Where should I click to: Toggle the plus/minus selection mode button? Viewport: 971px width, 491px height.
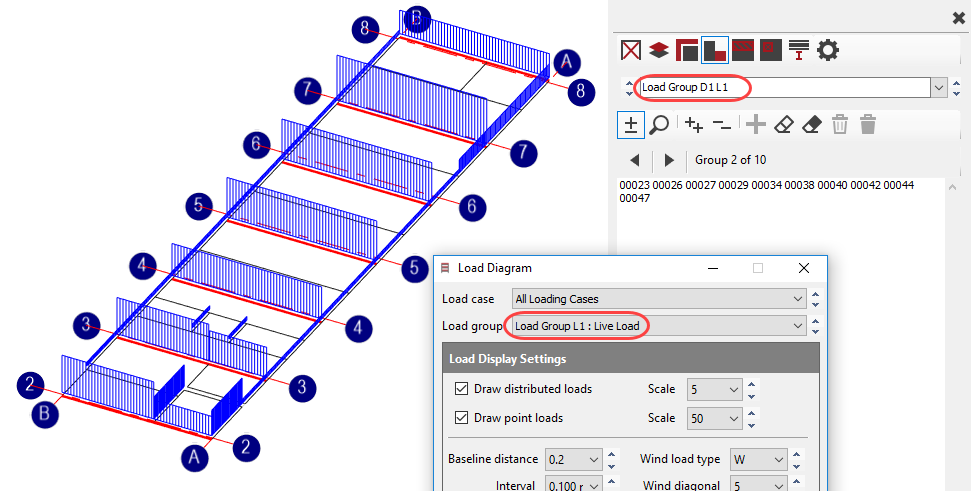click(631, 124)
